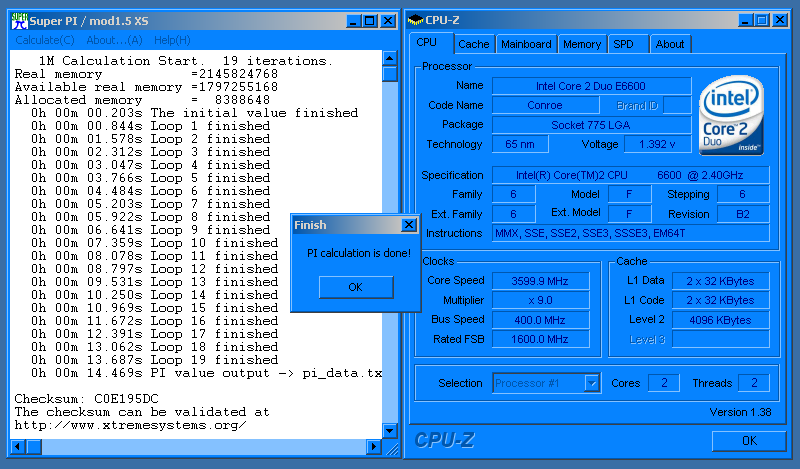Click the '1M Calculation Start. 19 iterations.' line
The height and width of the screenshot is (469, 800).
click(186, 61)
